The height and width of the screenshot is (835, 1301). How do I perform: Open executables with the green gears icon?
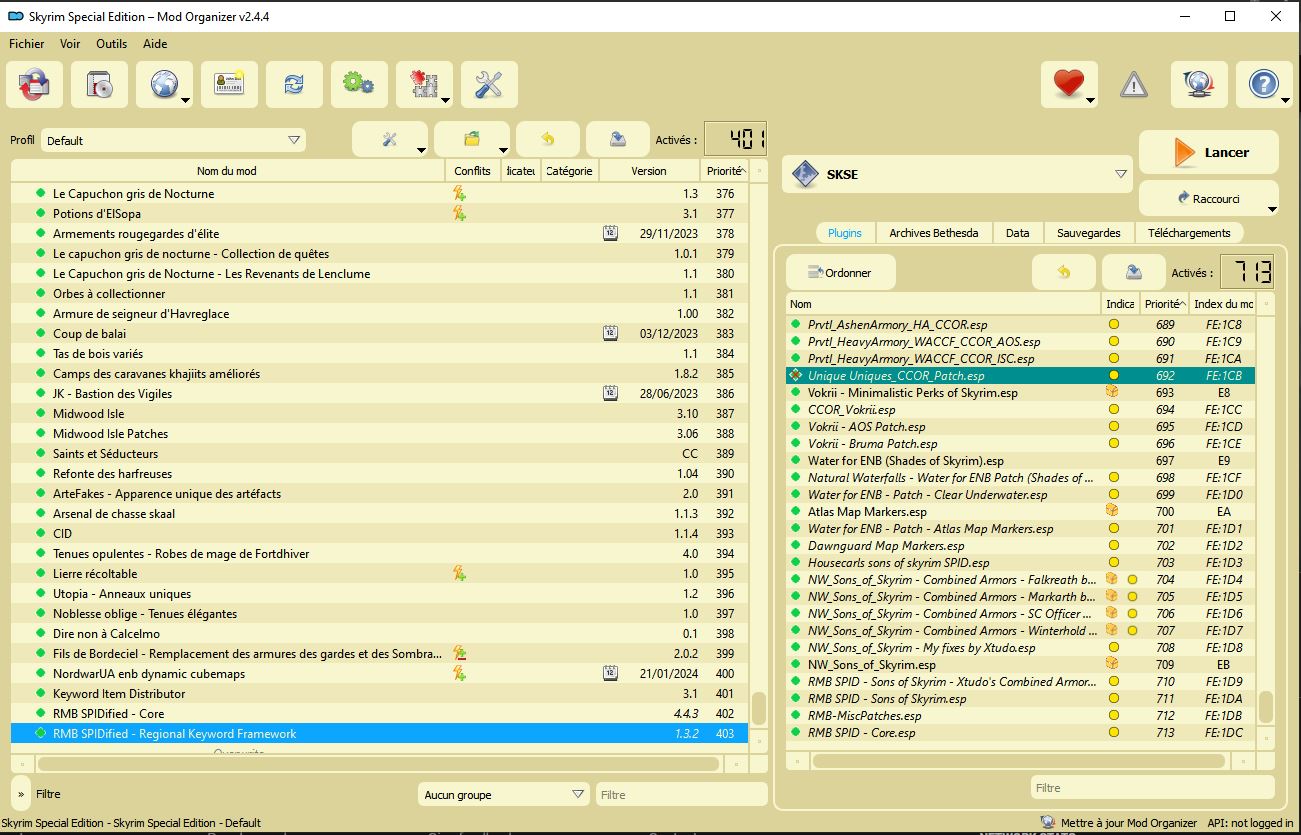coord(359,85)
